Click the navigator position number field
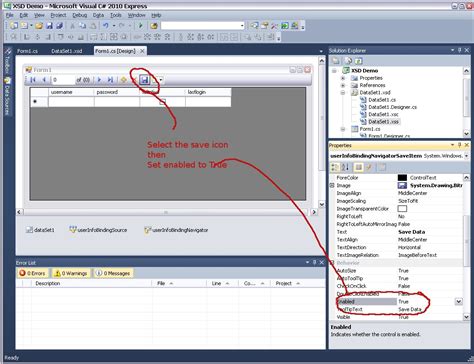474x364 pixels. 63,80
